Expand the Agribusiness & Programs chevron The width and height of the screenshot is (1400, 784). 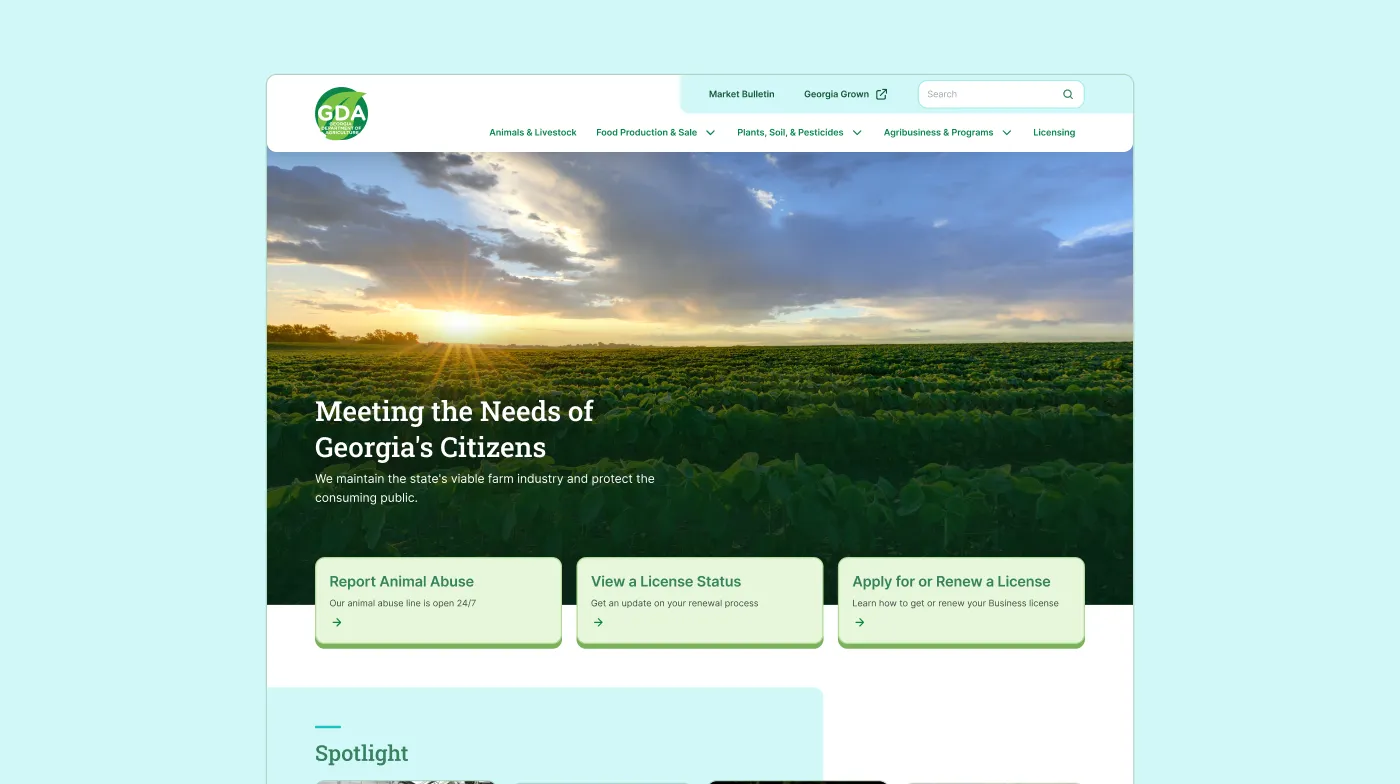(x=1007, y=132)
